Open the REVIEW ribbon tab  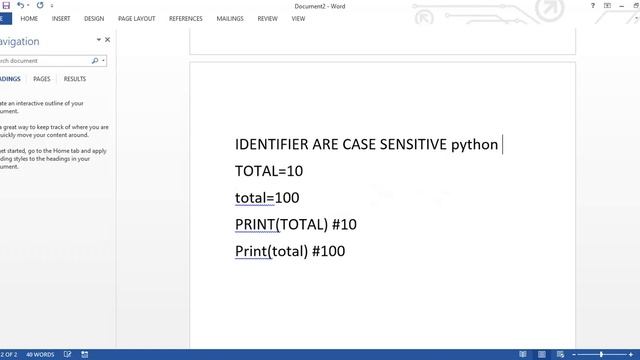267,19
